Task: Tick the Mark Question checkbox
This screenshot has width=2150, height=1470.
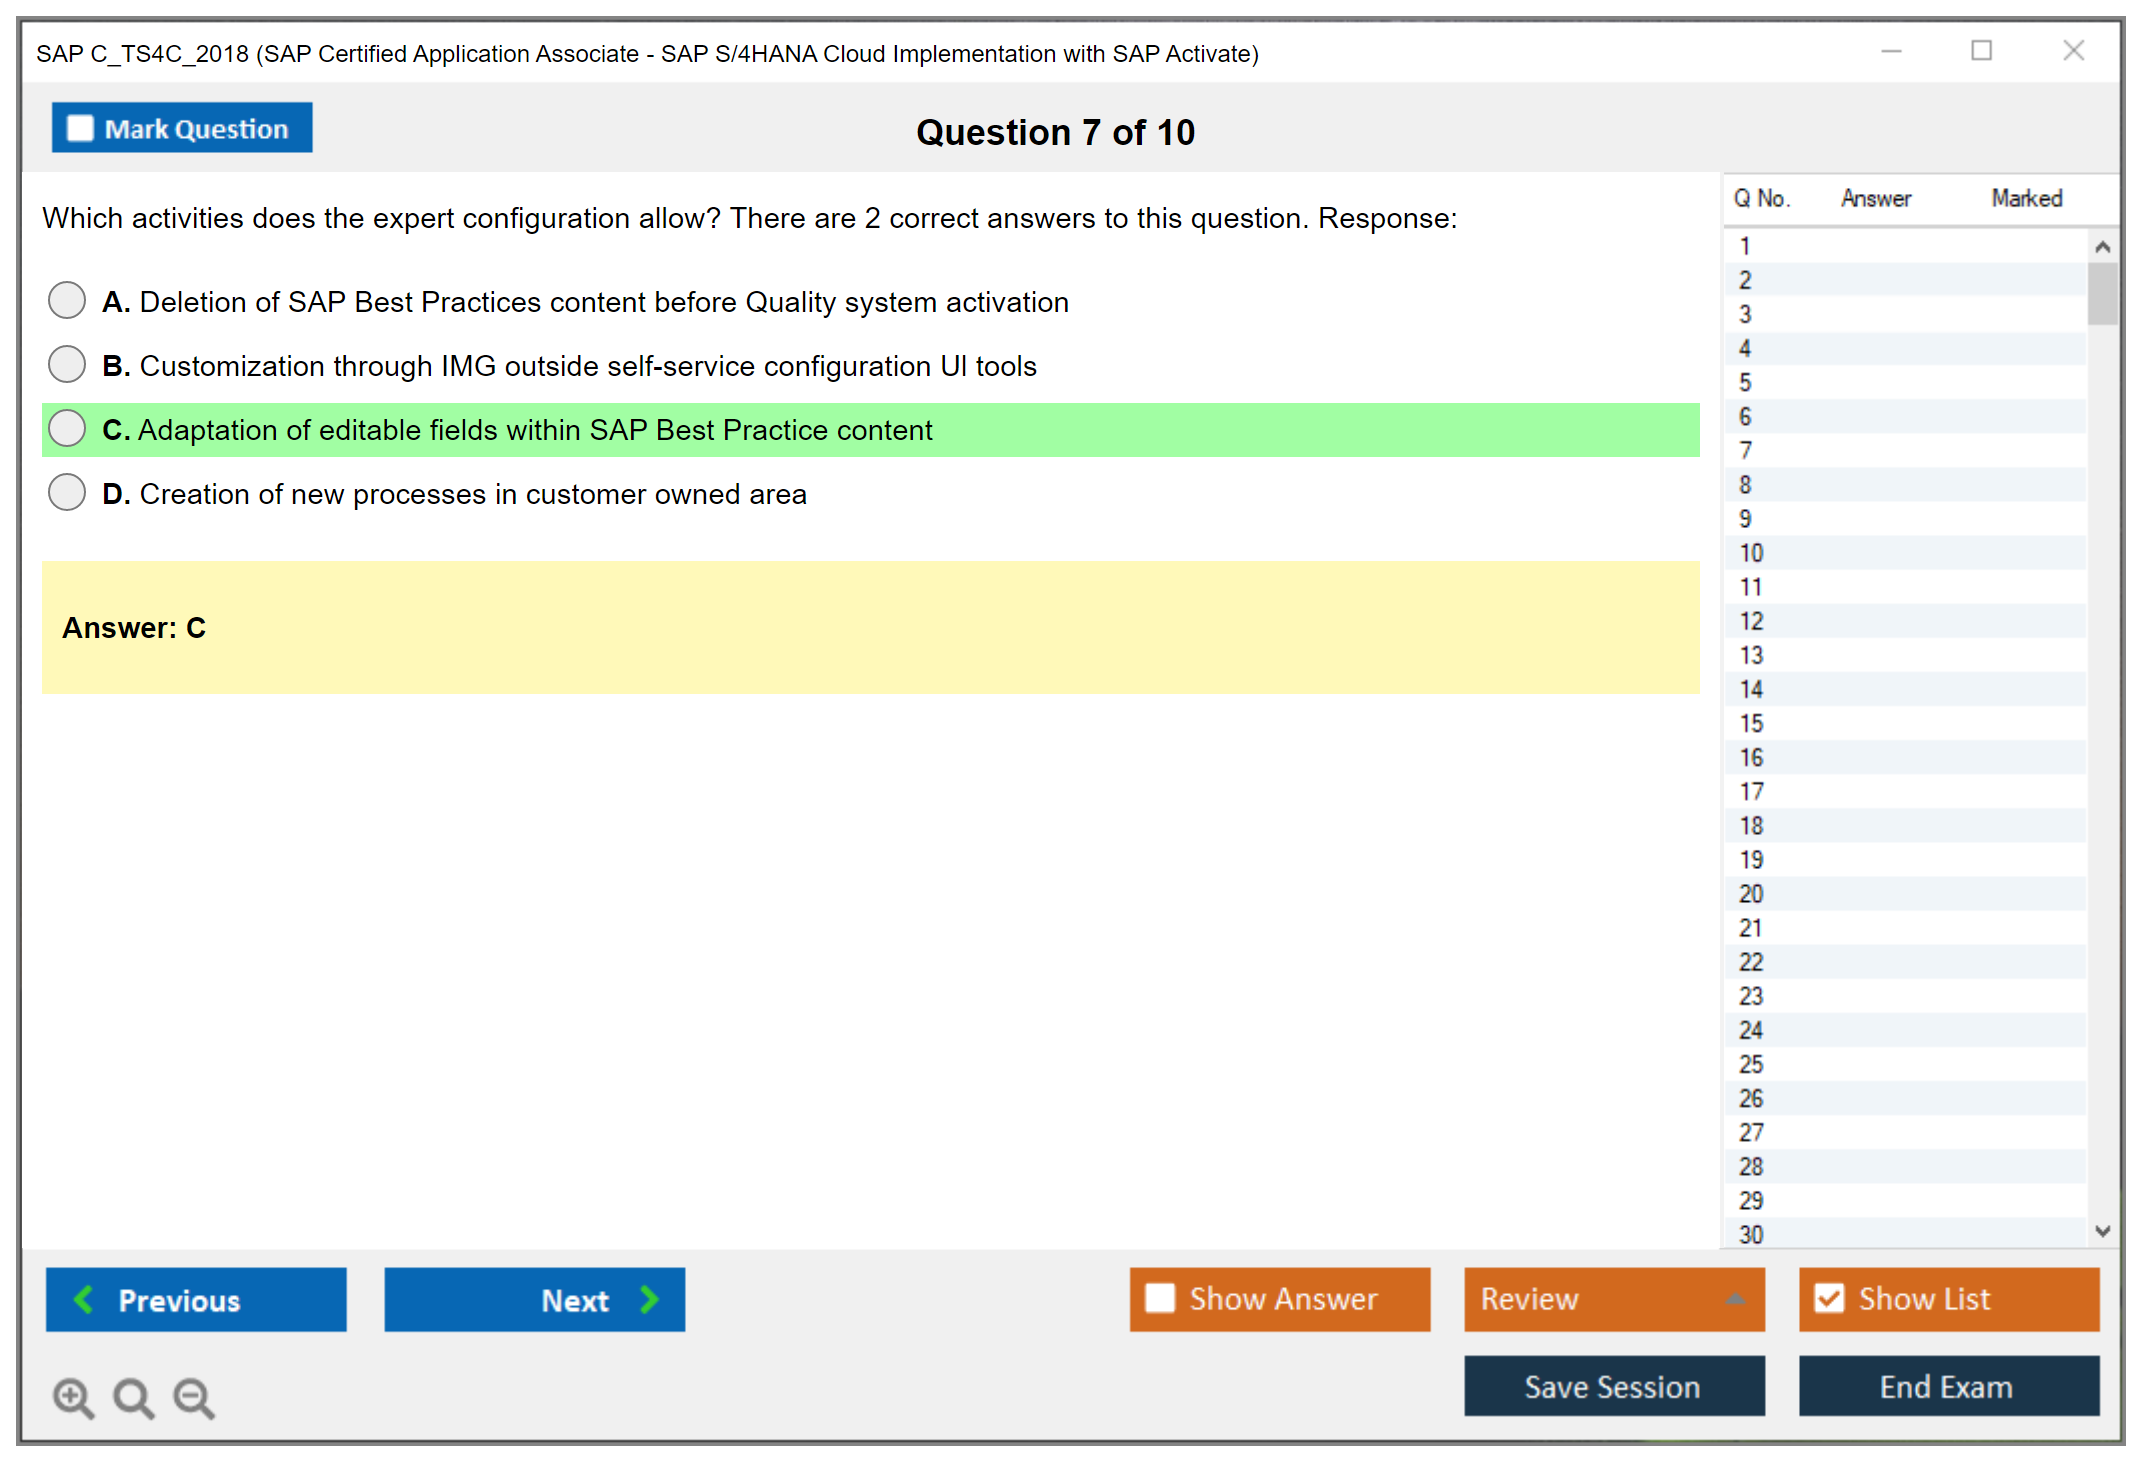Action: [80, 129]
